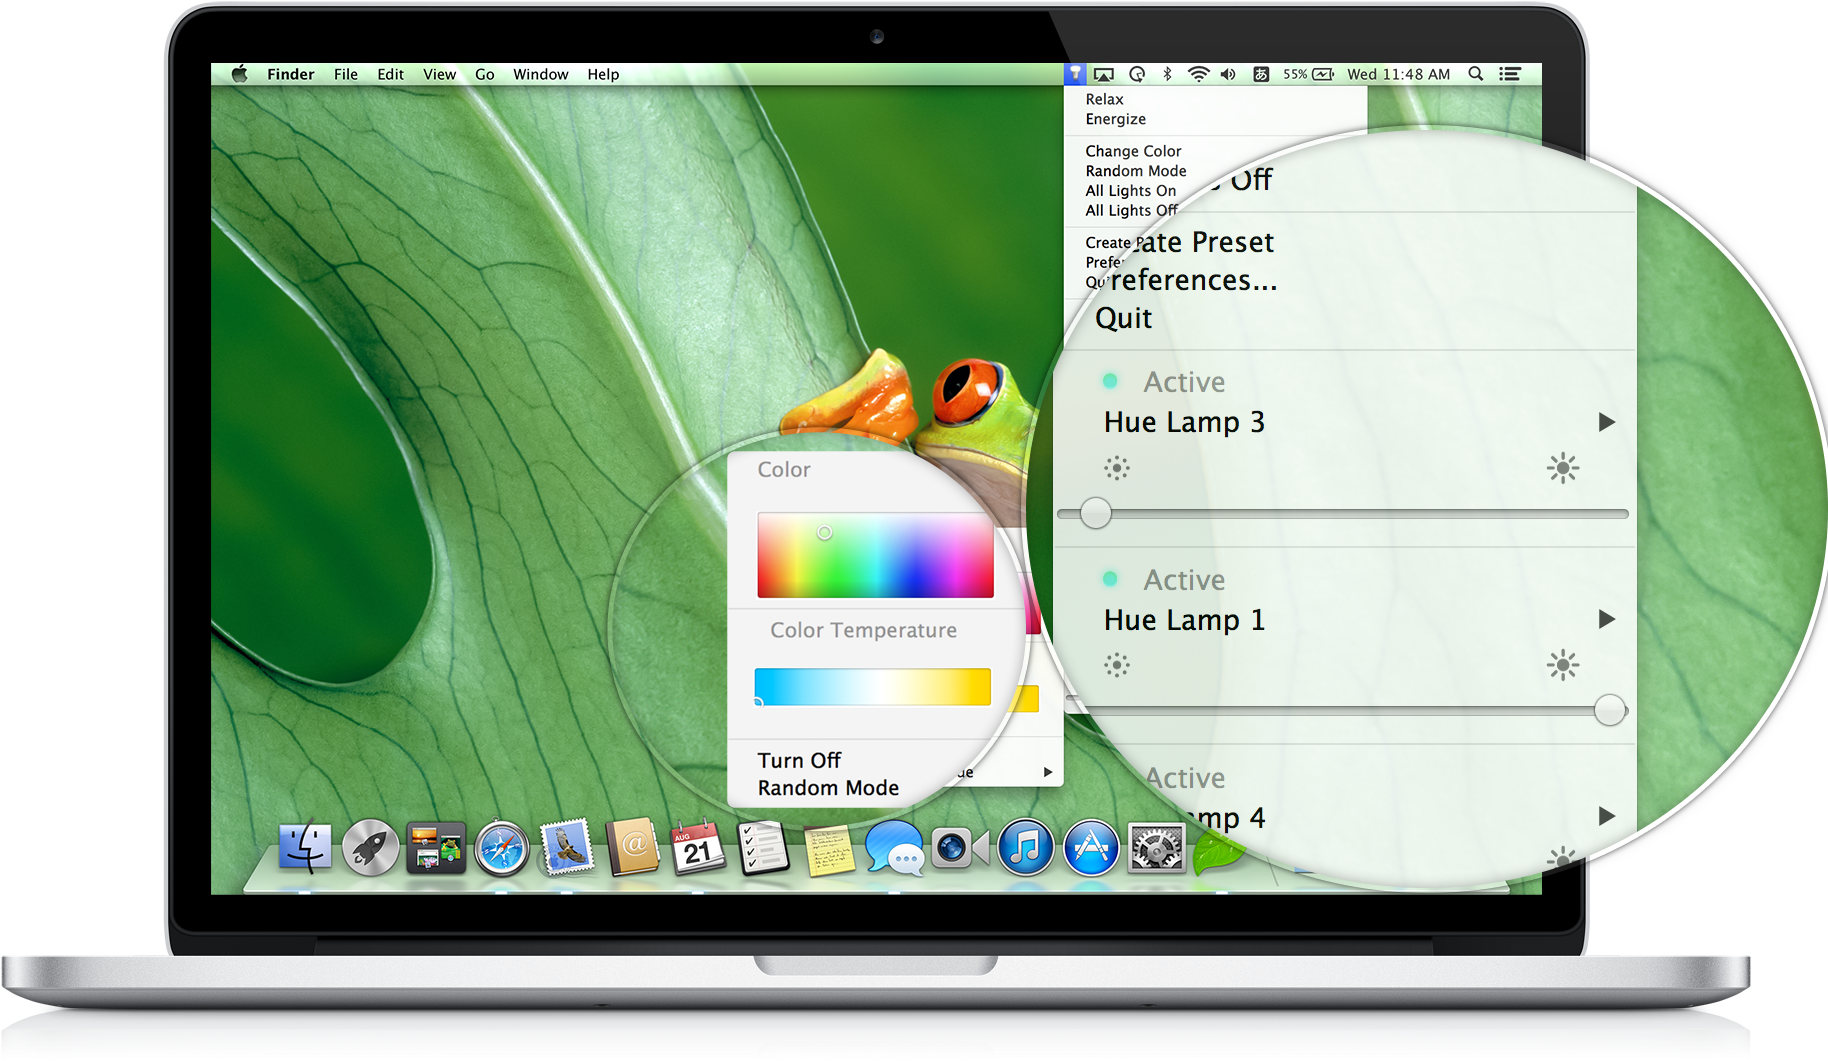Launch Launchpad rocket in the Dock
The image size is (1828, 1061).
(x=370, y=848)
